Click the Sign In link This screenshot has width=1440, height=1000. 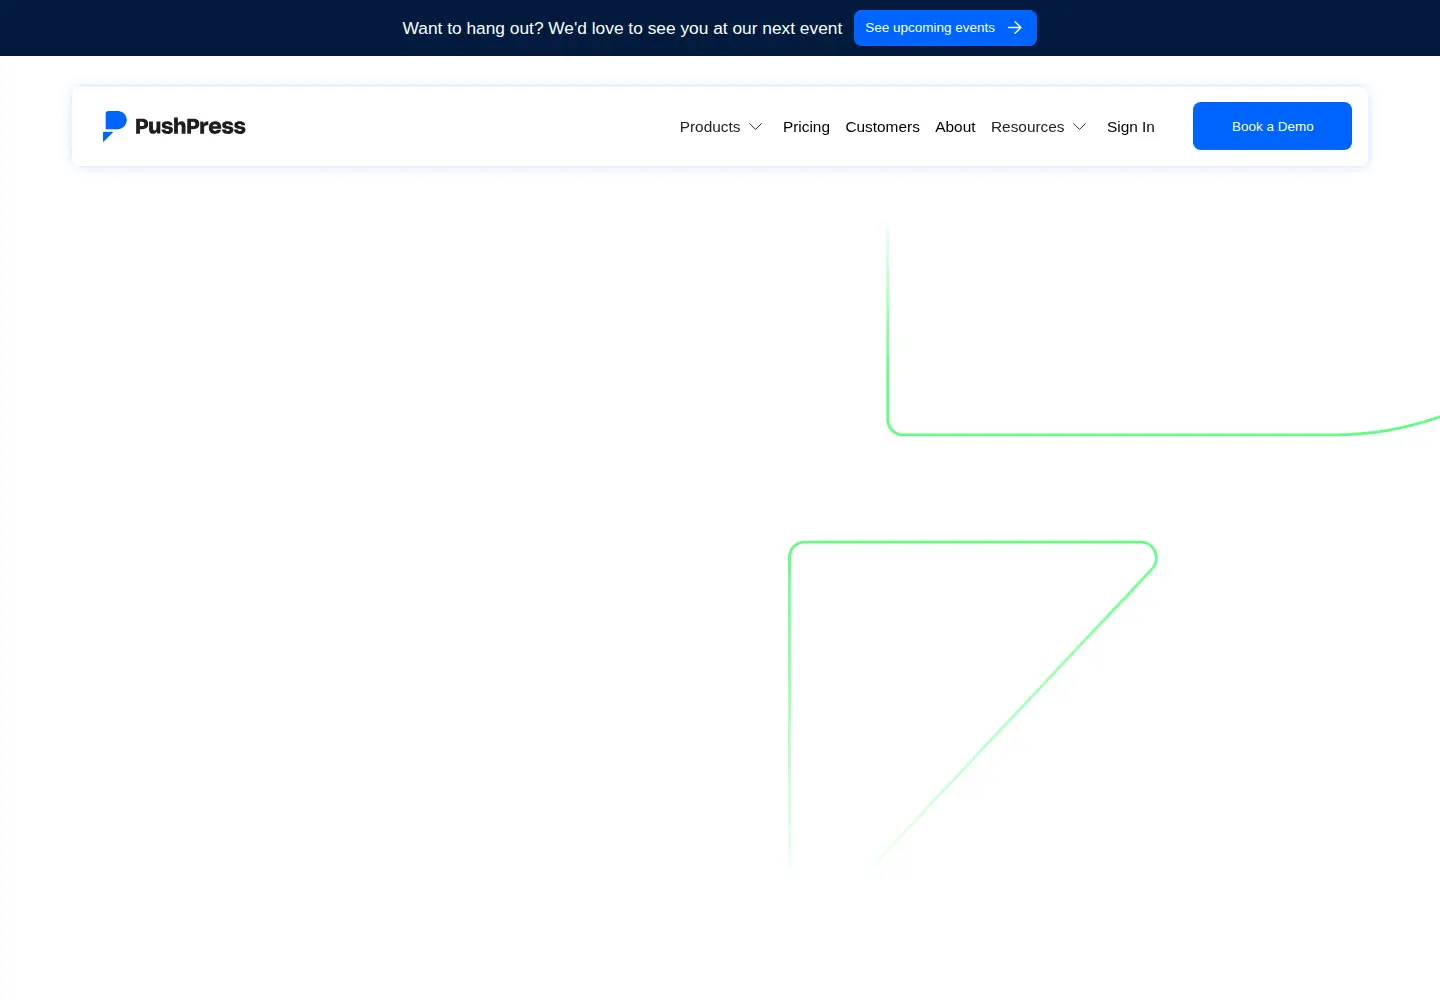click(x=1130, y=127)
